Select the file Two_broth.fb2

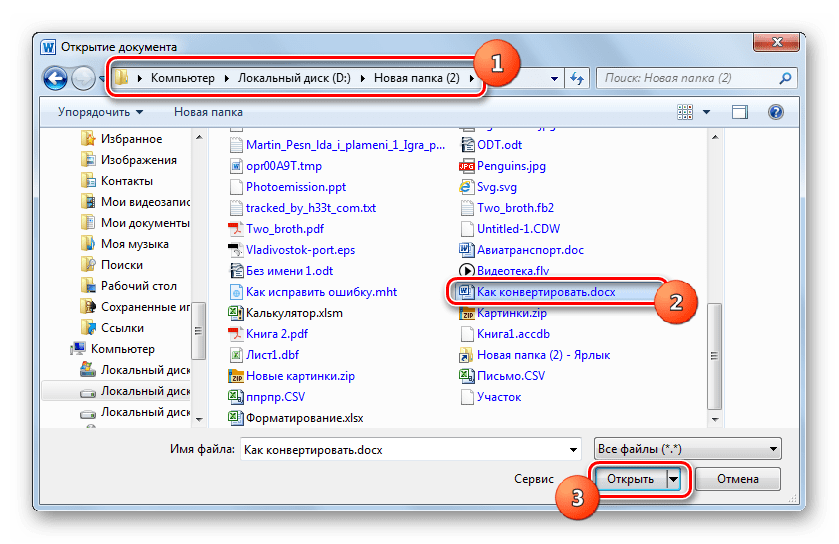coord(515,208)
